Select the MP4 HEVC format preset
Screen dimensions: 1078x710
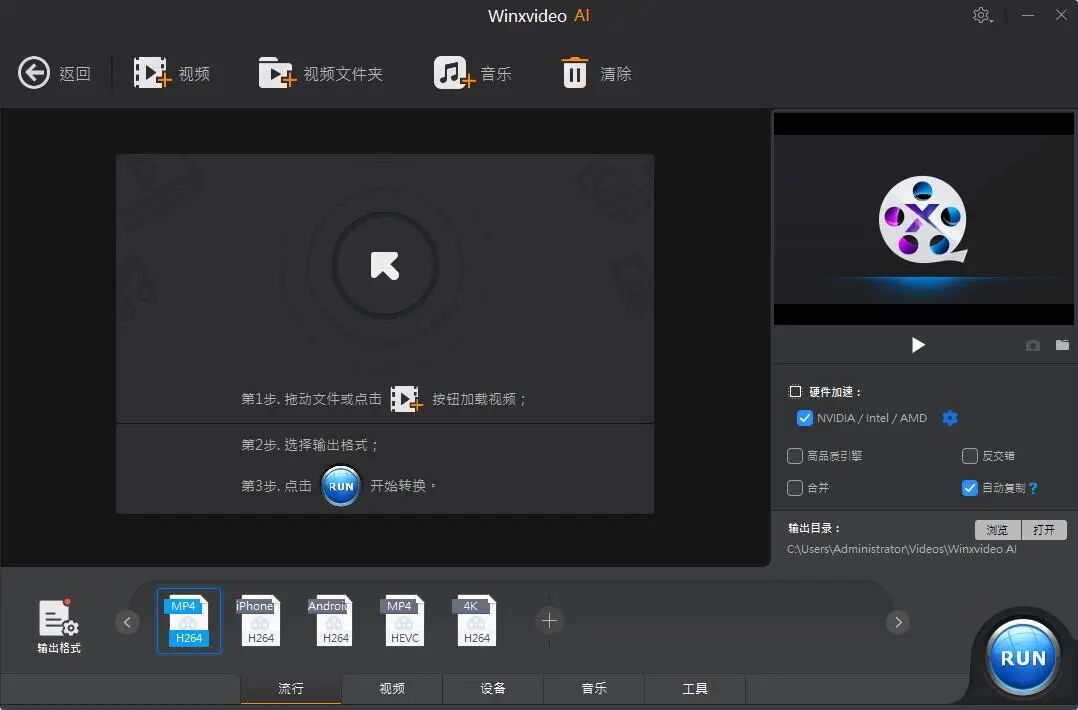point(404,620)
